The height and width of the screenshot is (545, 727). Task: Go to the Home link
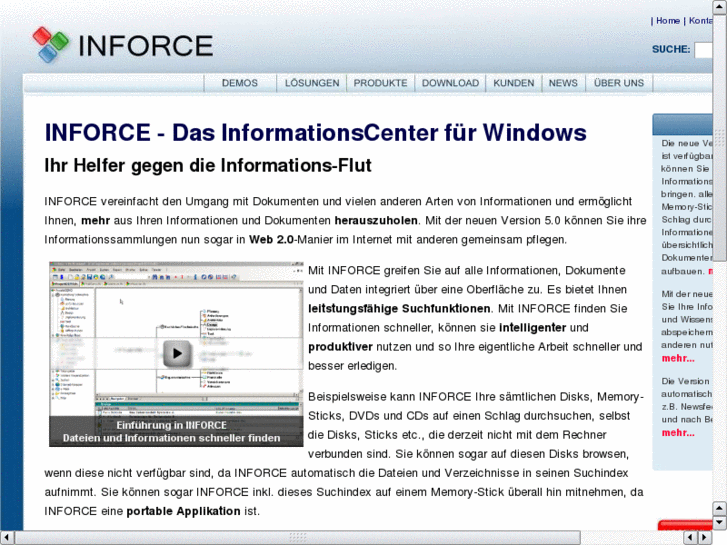pyautogui.click(x=668, y=21)
